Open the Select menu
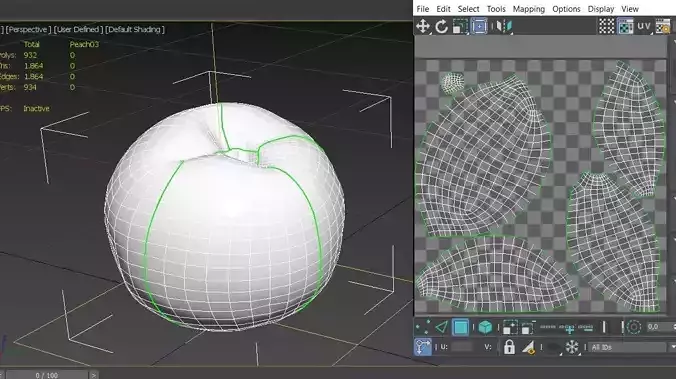This screenshot has width=676, height=379. [x=468, y=9]
